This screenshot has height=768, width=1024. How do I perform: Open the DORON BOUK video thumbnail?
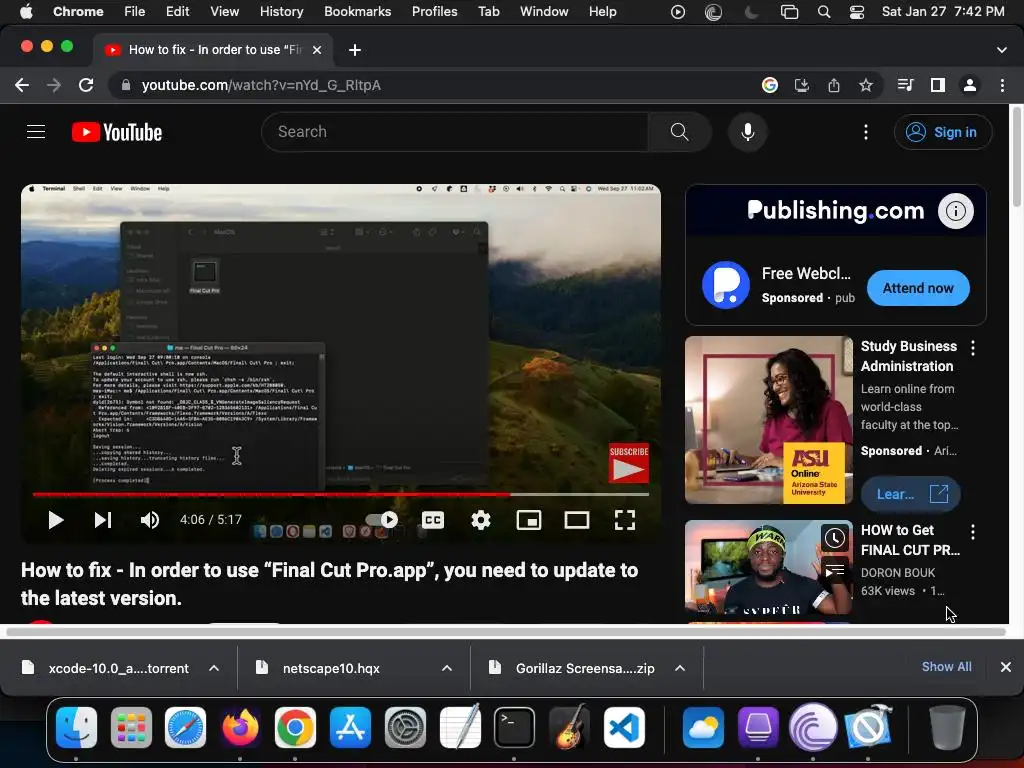click(x=769, y=568)
